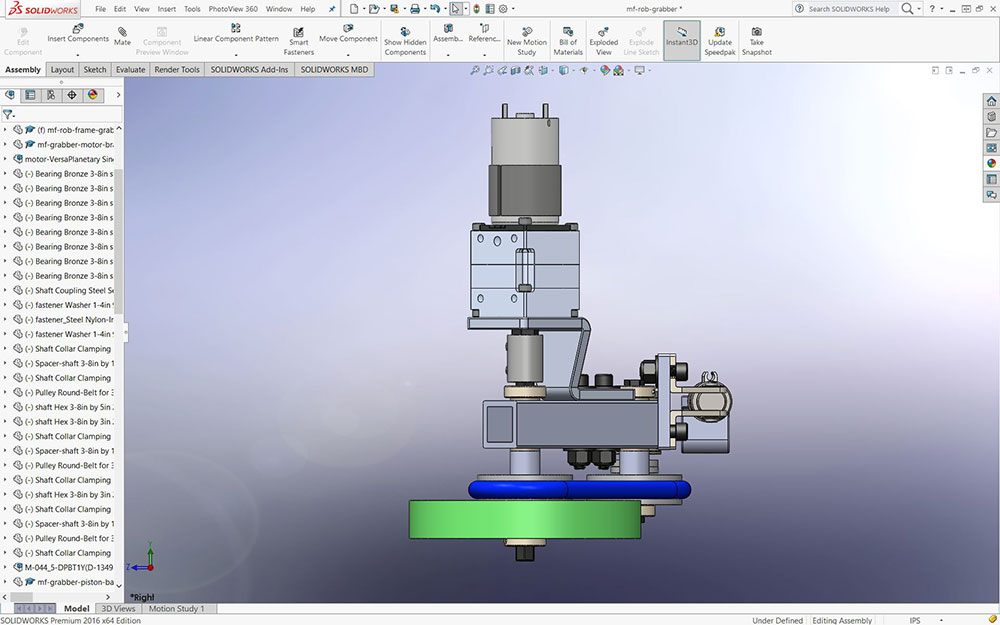Click the Insert Components tool
The image size is (1000, 625).
77,33
